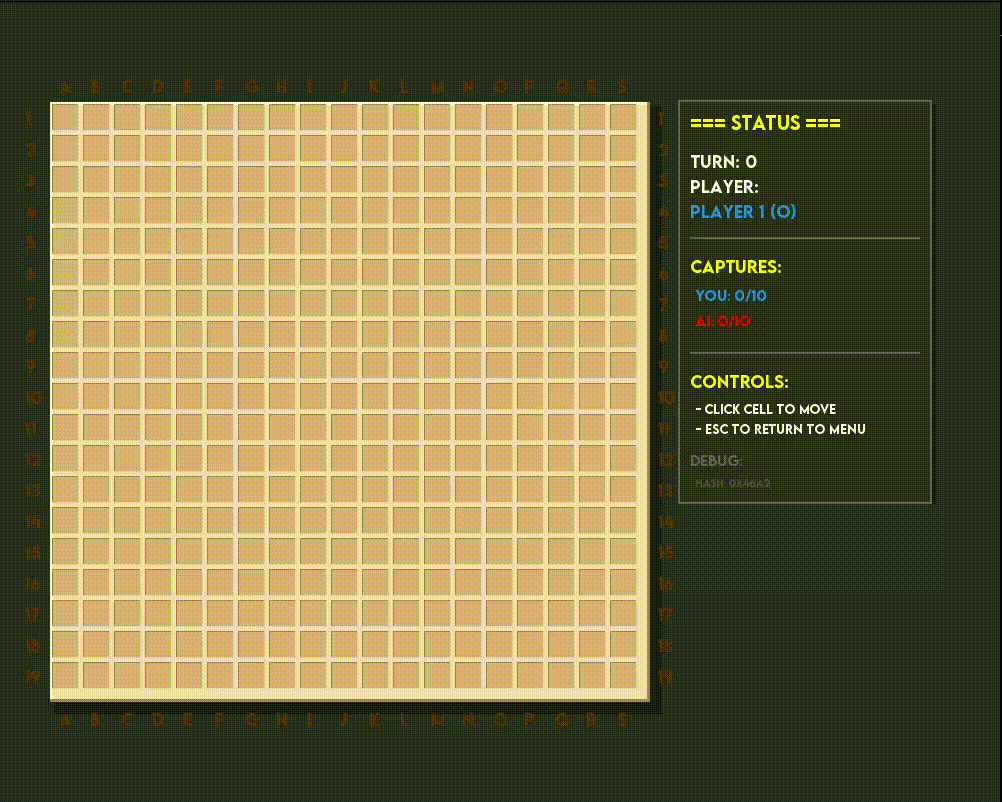
Task: Play a move at cell G7
Action: [251, 303]
